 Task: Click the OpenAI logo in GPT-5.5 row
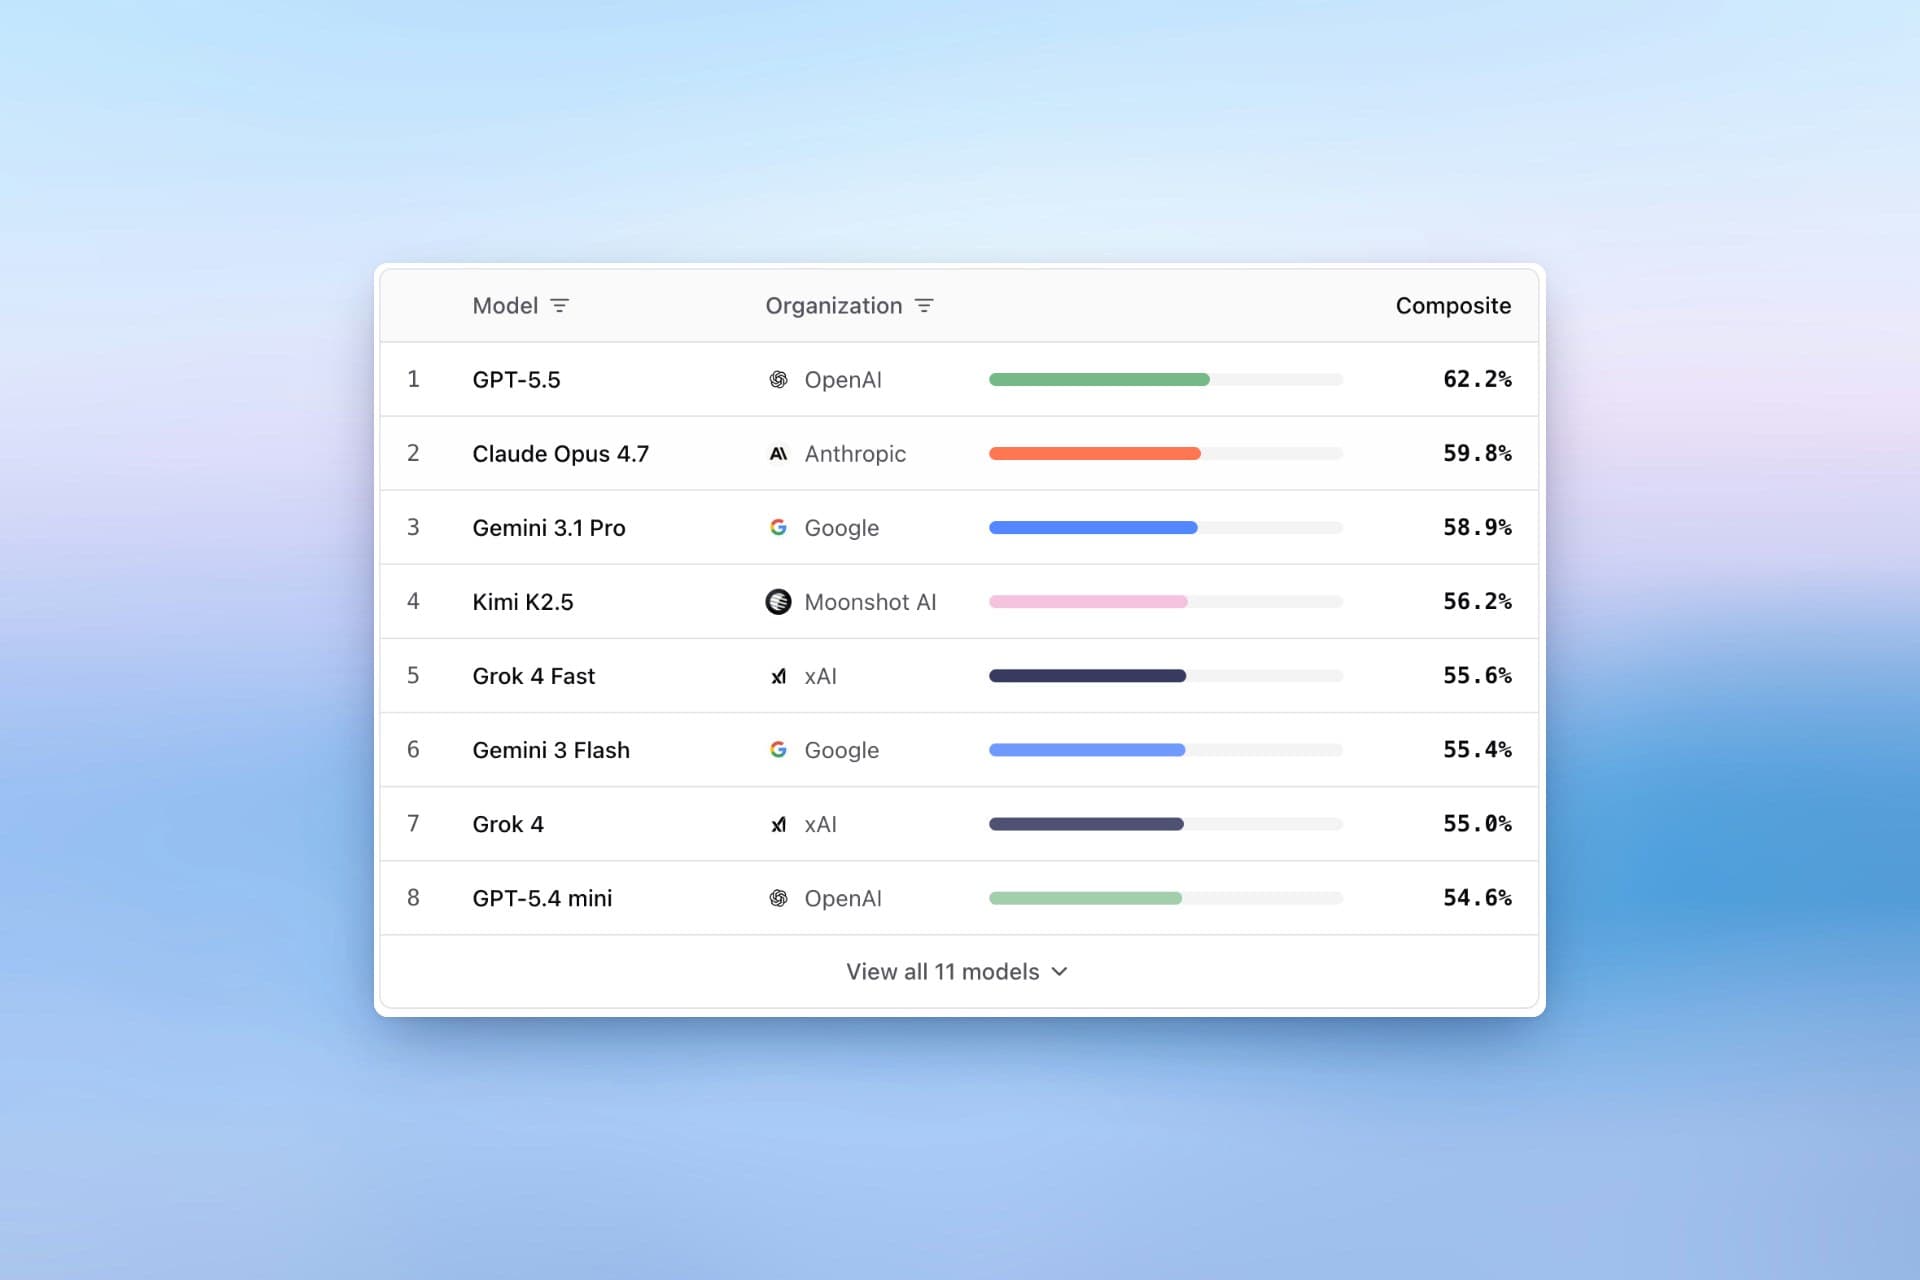click(x=778, y=380)
